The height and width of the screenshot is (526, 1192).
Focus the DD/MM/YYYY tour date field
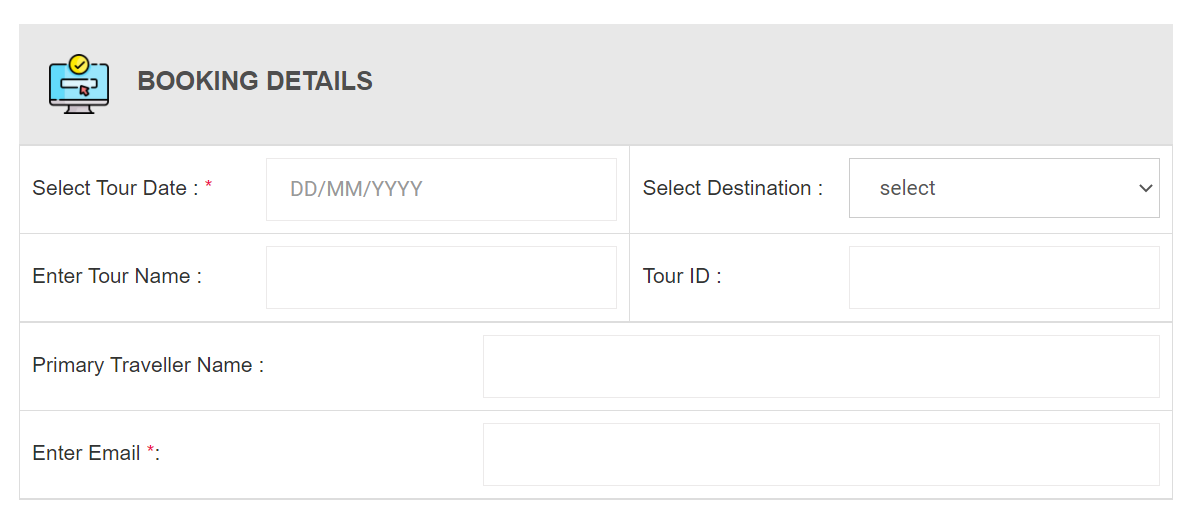(x=441, y=189)
